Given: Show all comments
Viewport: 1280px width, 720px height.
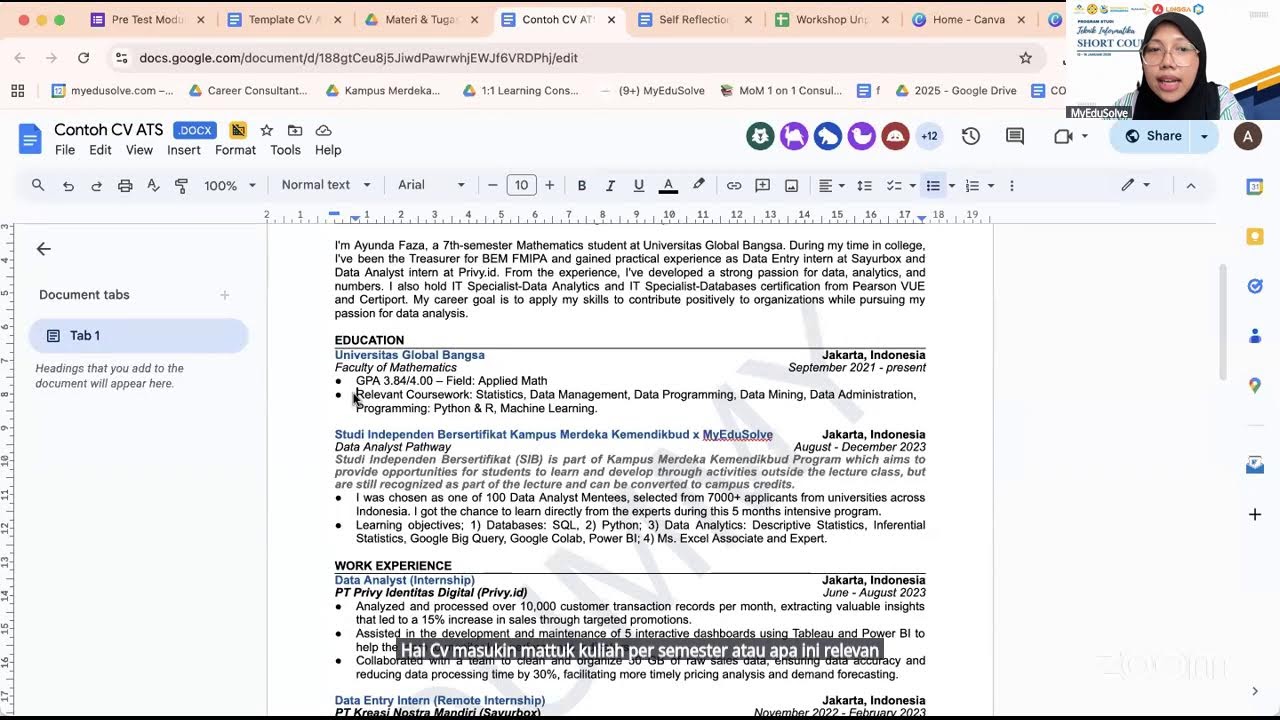Looking at the screenshot, I should coord(1015,136).
